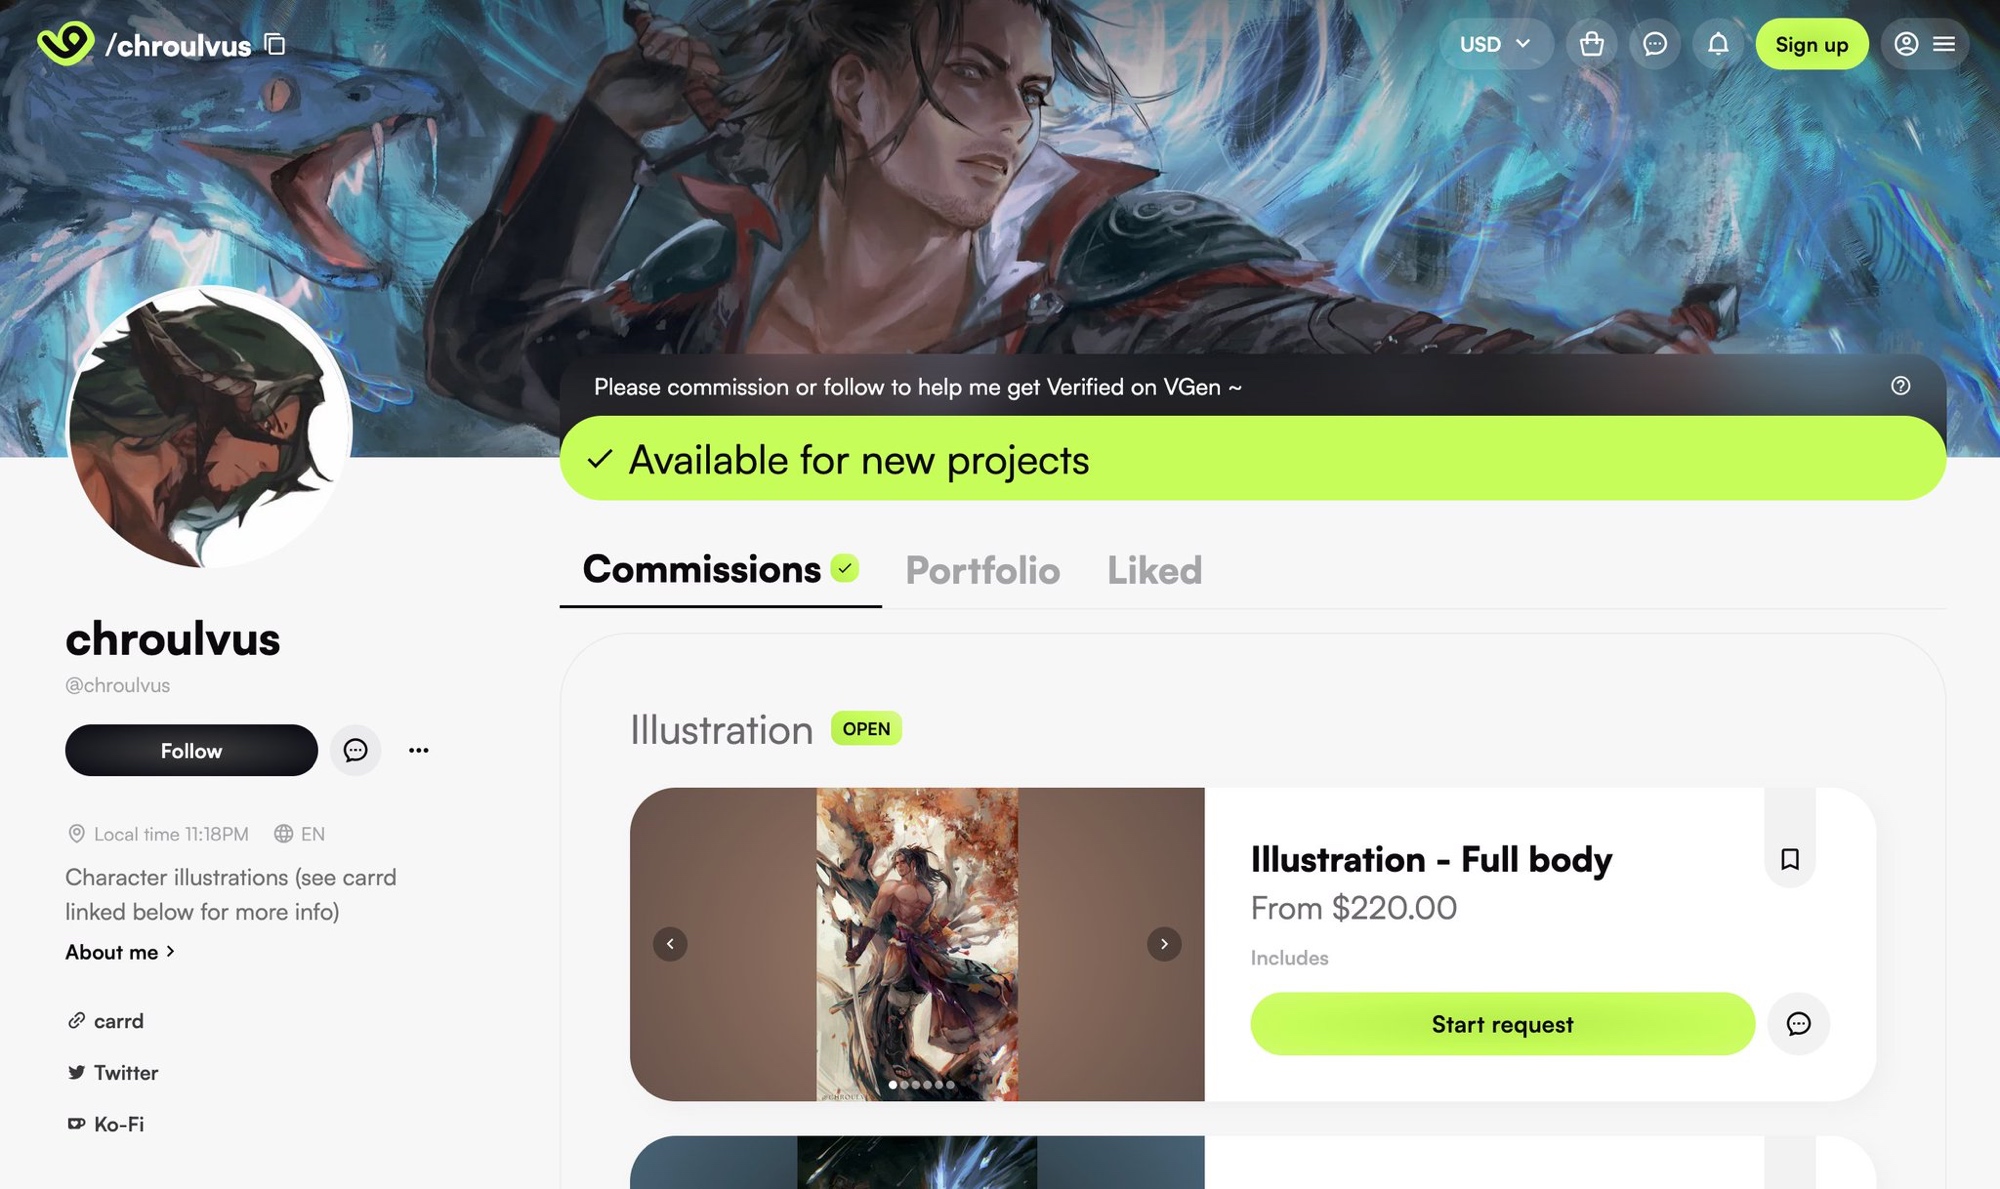This screenshot has width=2000, height=1189.
Task: Click the VGen heart logo
Action: (66, 43)
